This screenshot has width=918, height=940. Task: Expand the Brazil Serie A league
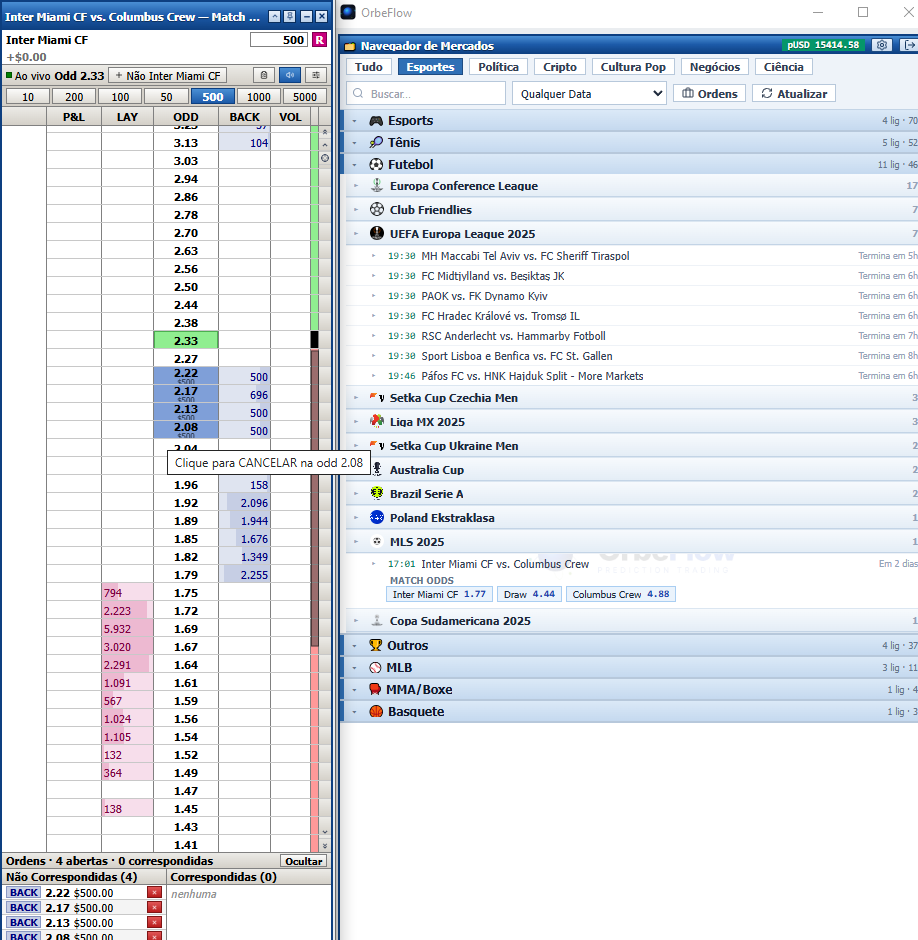(356, 493)
